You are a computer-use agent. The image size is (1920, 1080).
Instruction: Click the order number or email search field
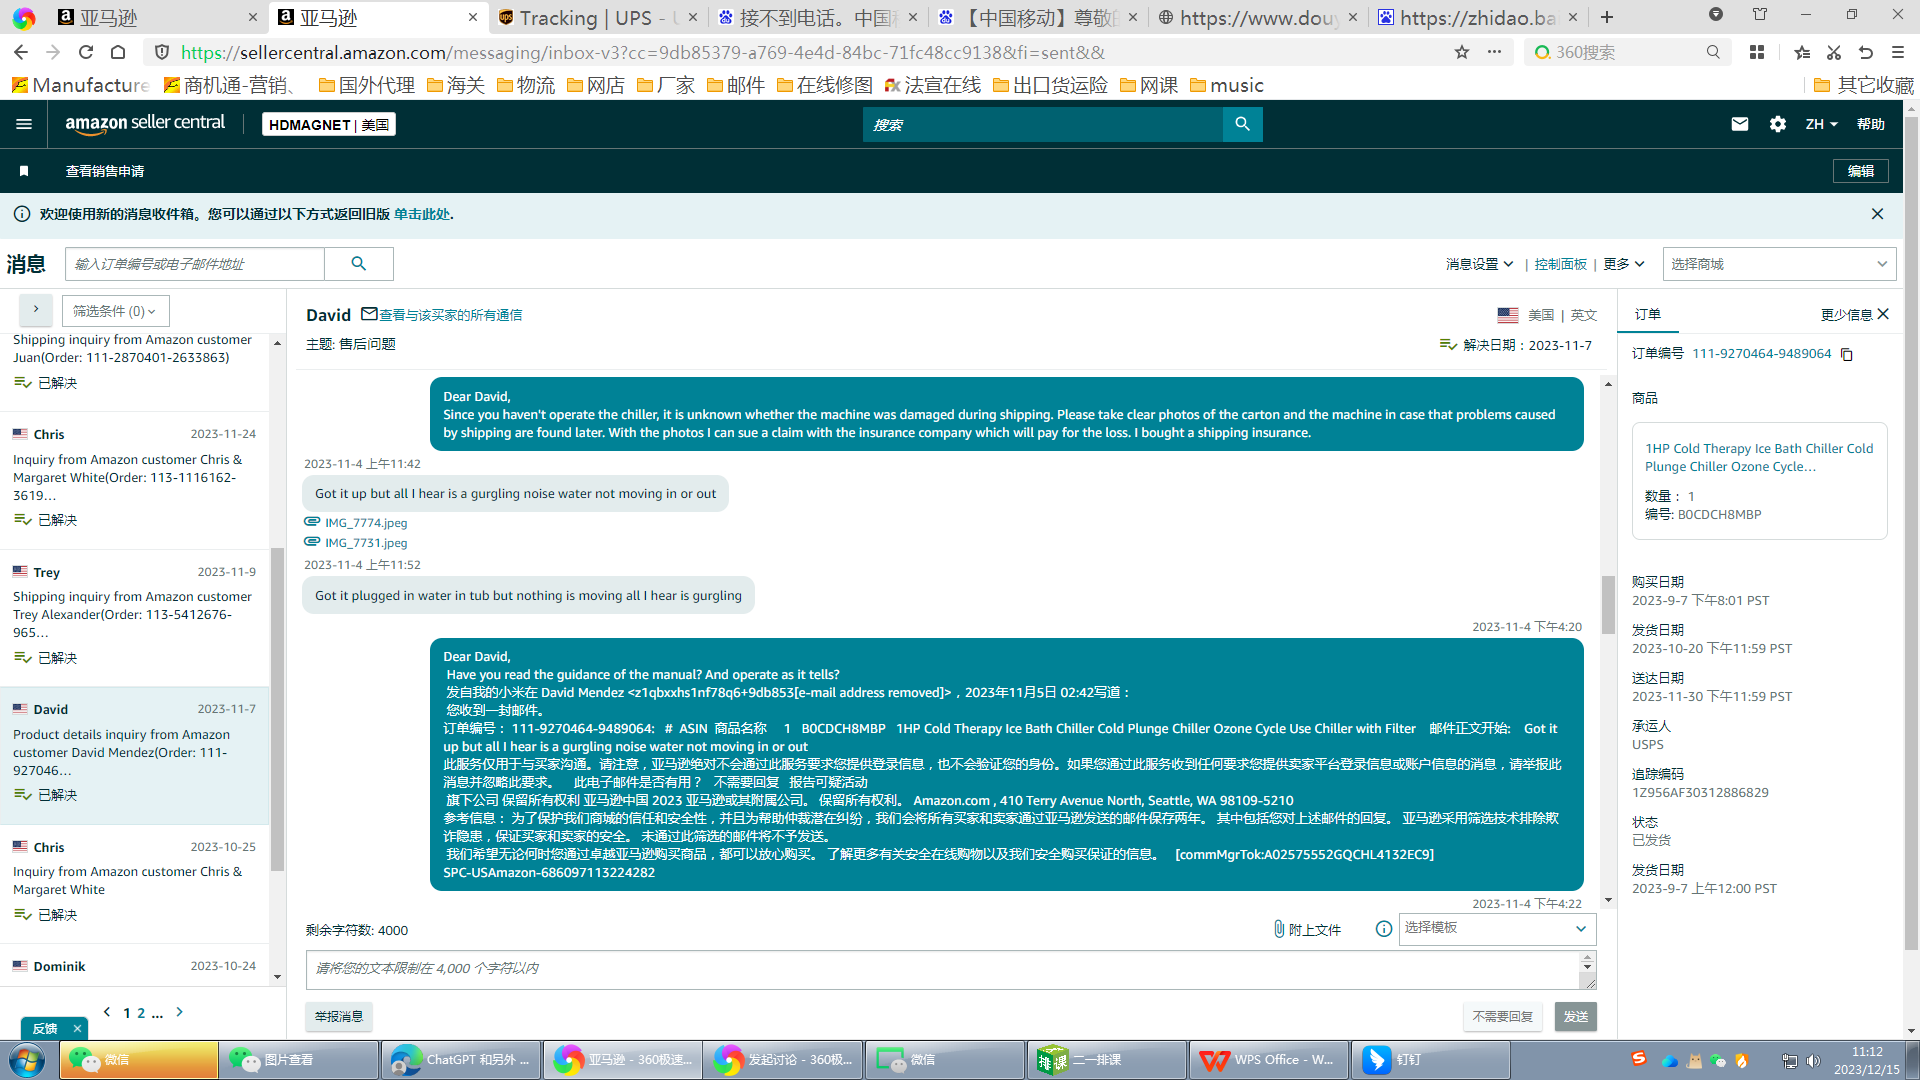pyautogui.click(x=195, y=264)
